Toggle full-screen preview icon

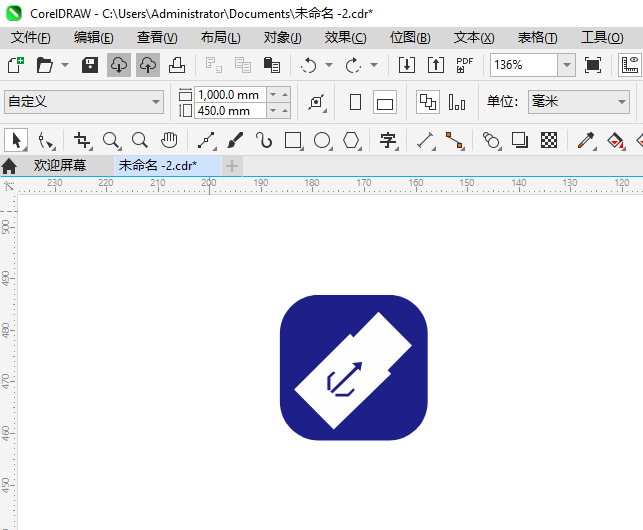(x=593, y=65)
